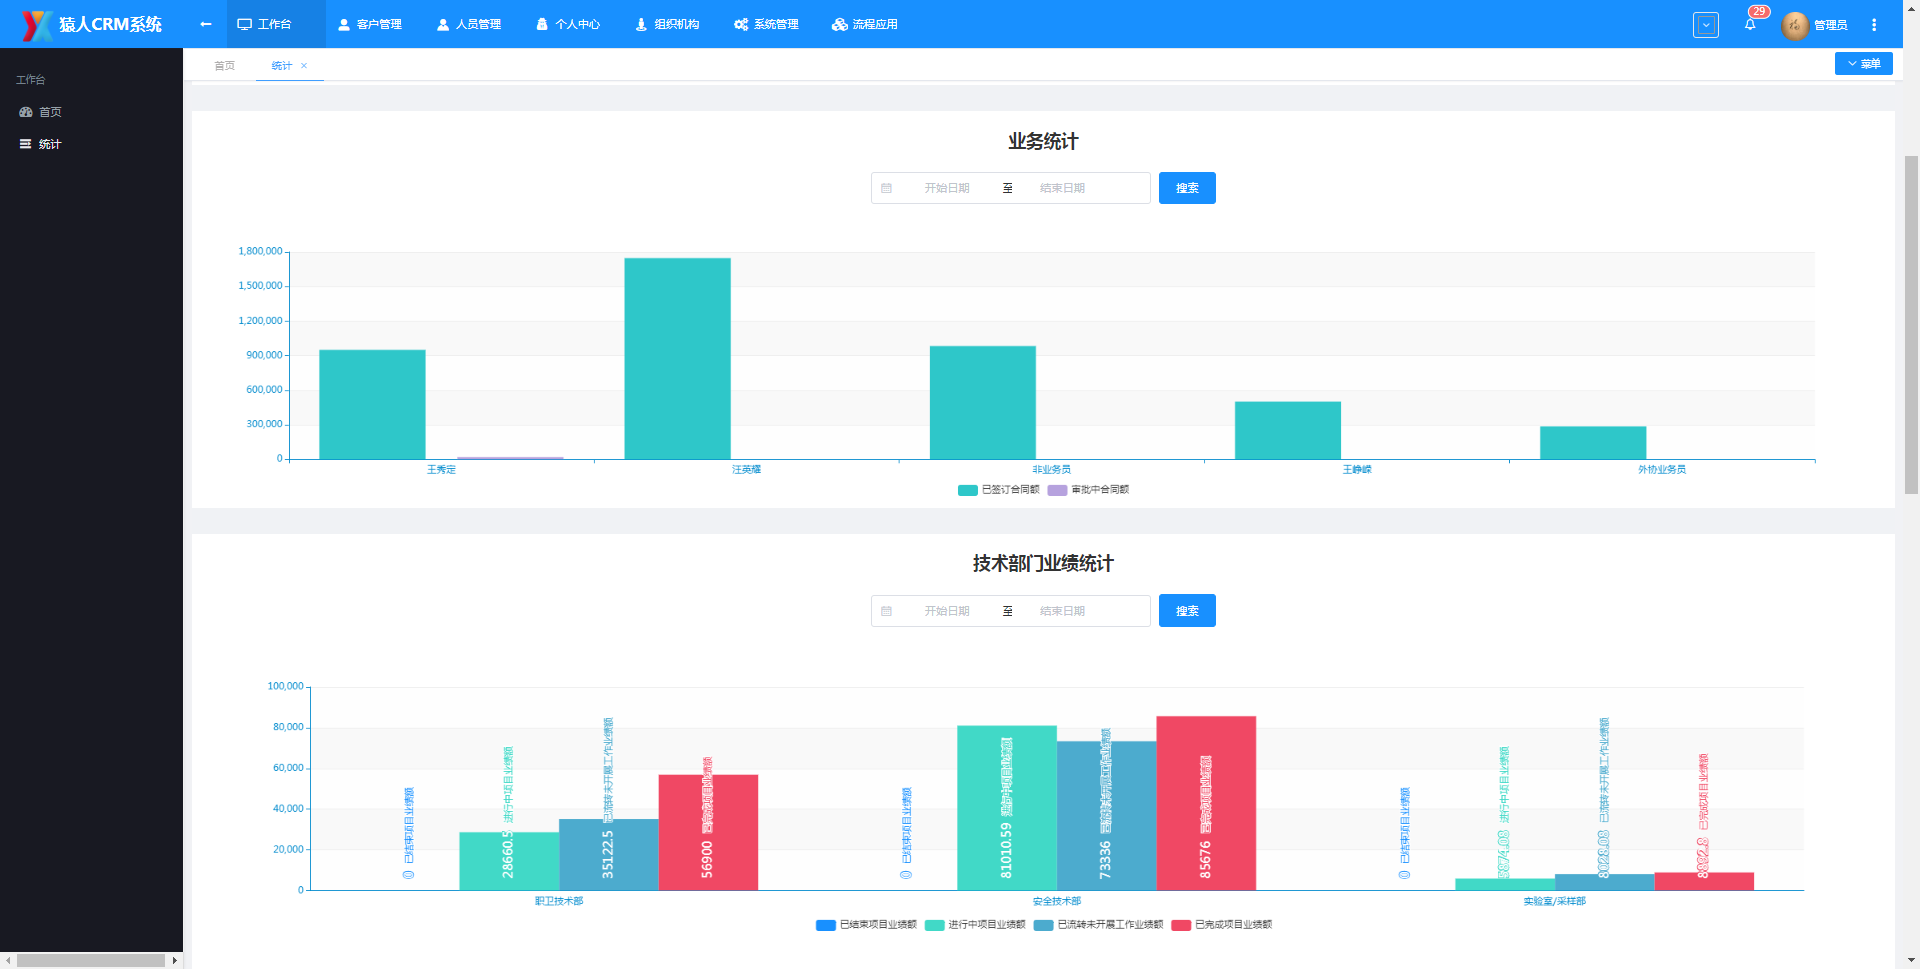Click 外协业务员's teal bar
Image resolution: width=1920 pixels, height=969 pixels.
[x=1593, y=443]
